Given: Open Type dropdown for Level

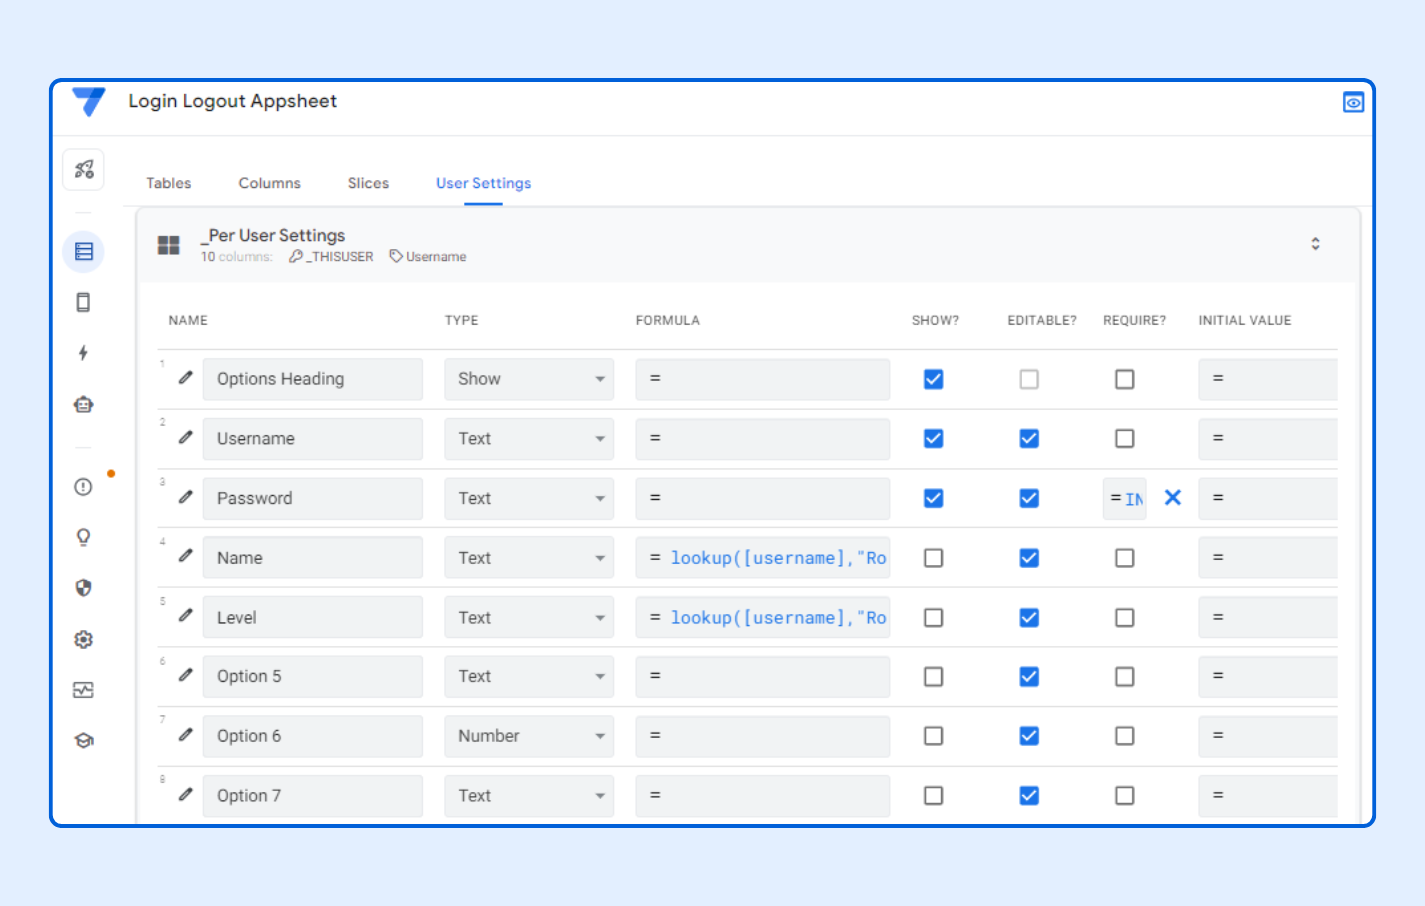Looking at the screenshot, I should (x=529, y=618).
